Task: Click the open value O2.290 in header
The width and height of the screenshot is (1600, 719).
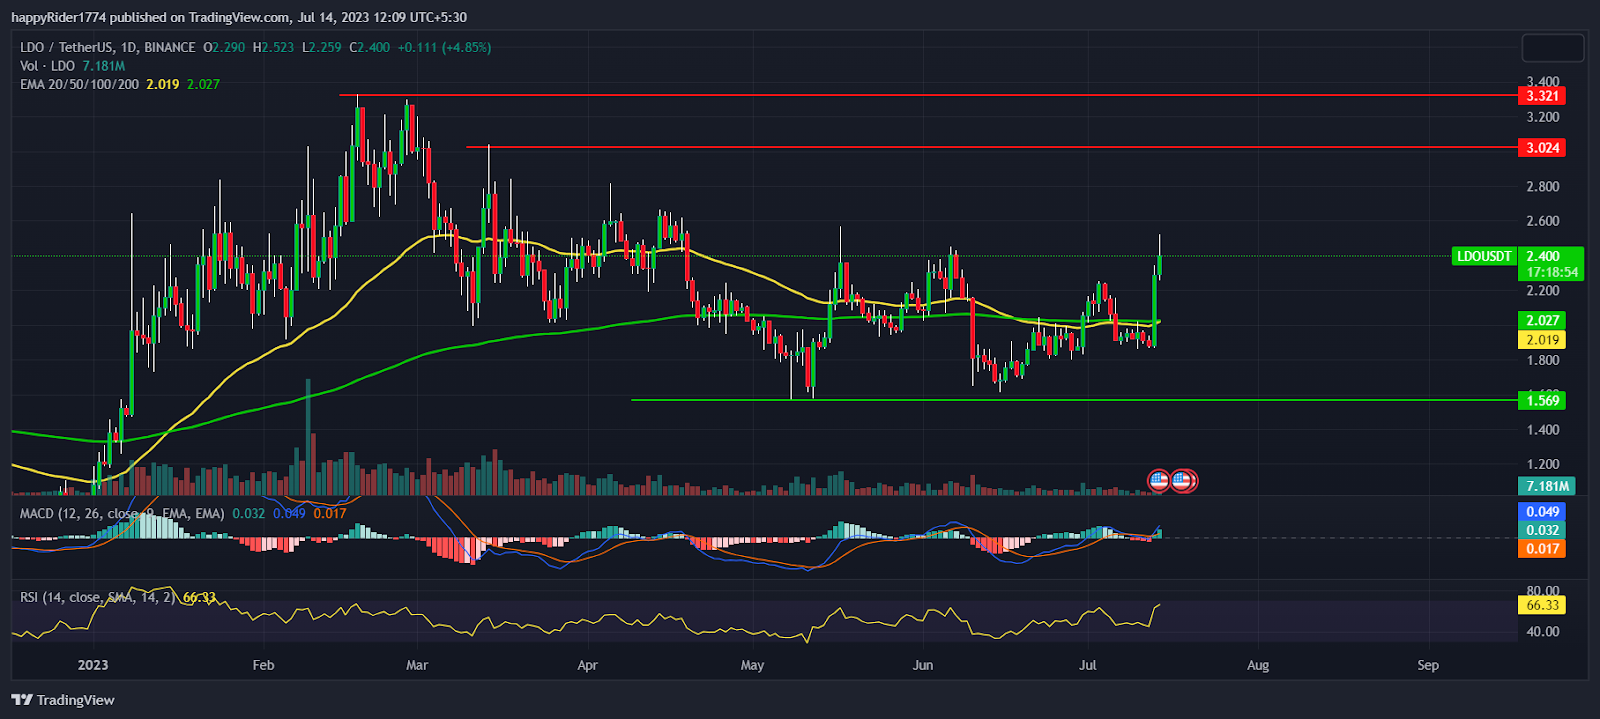Action: coord(224,47)
